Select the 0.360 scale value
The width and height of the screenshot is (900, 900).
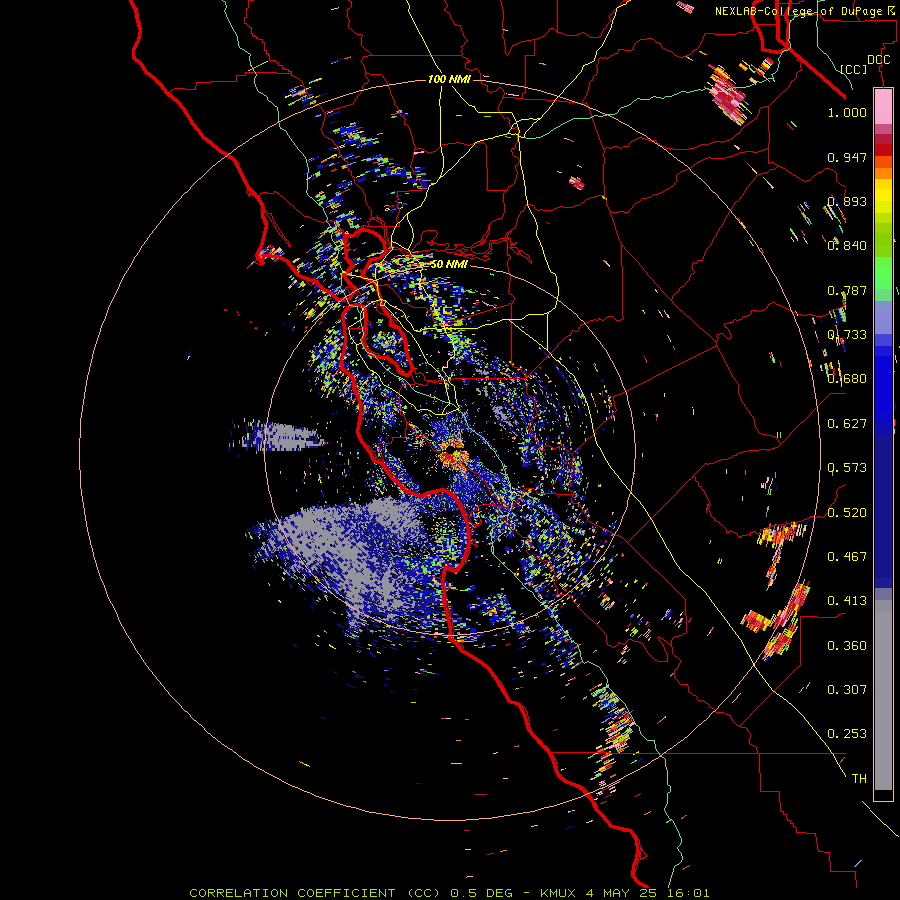847,646
